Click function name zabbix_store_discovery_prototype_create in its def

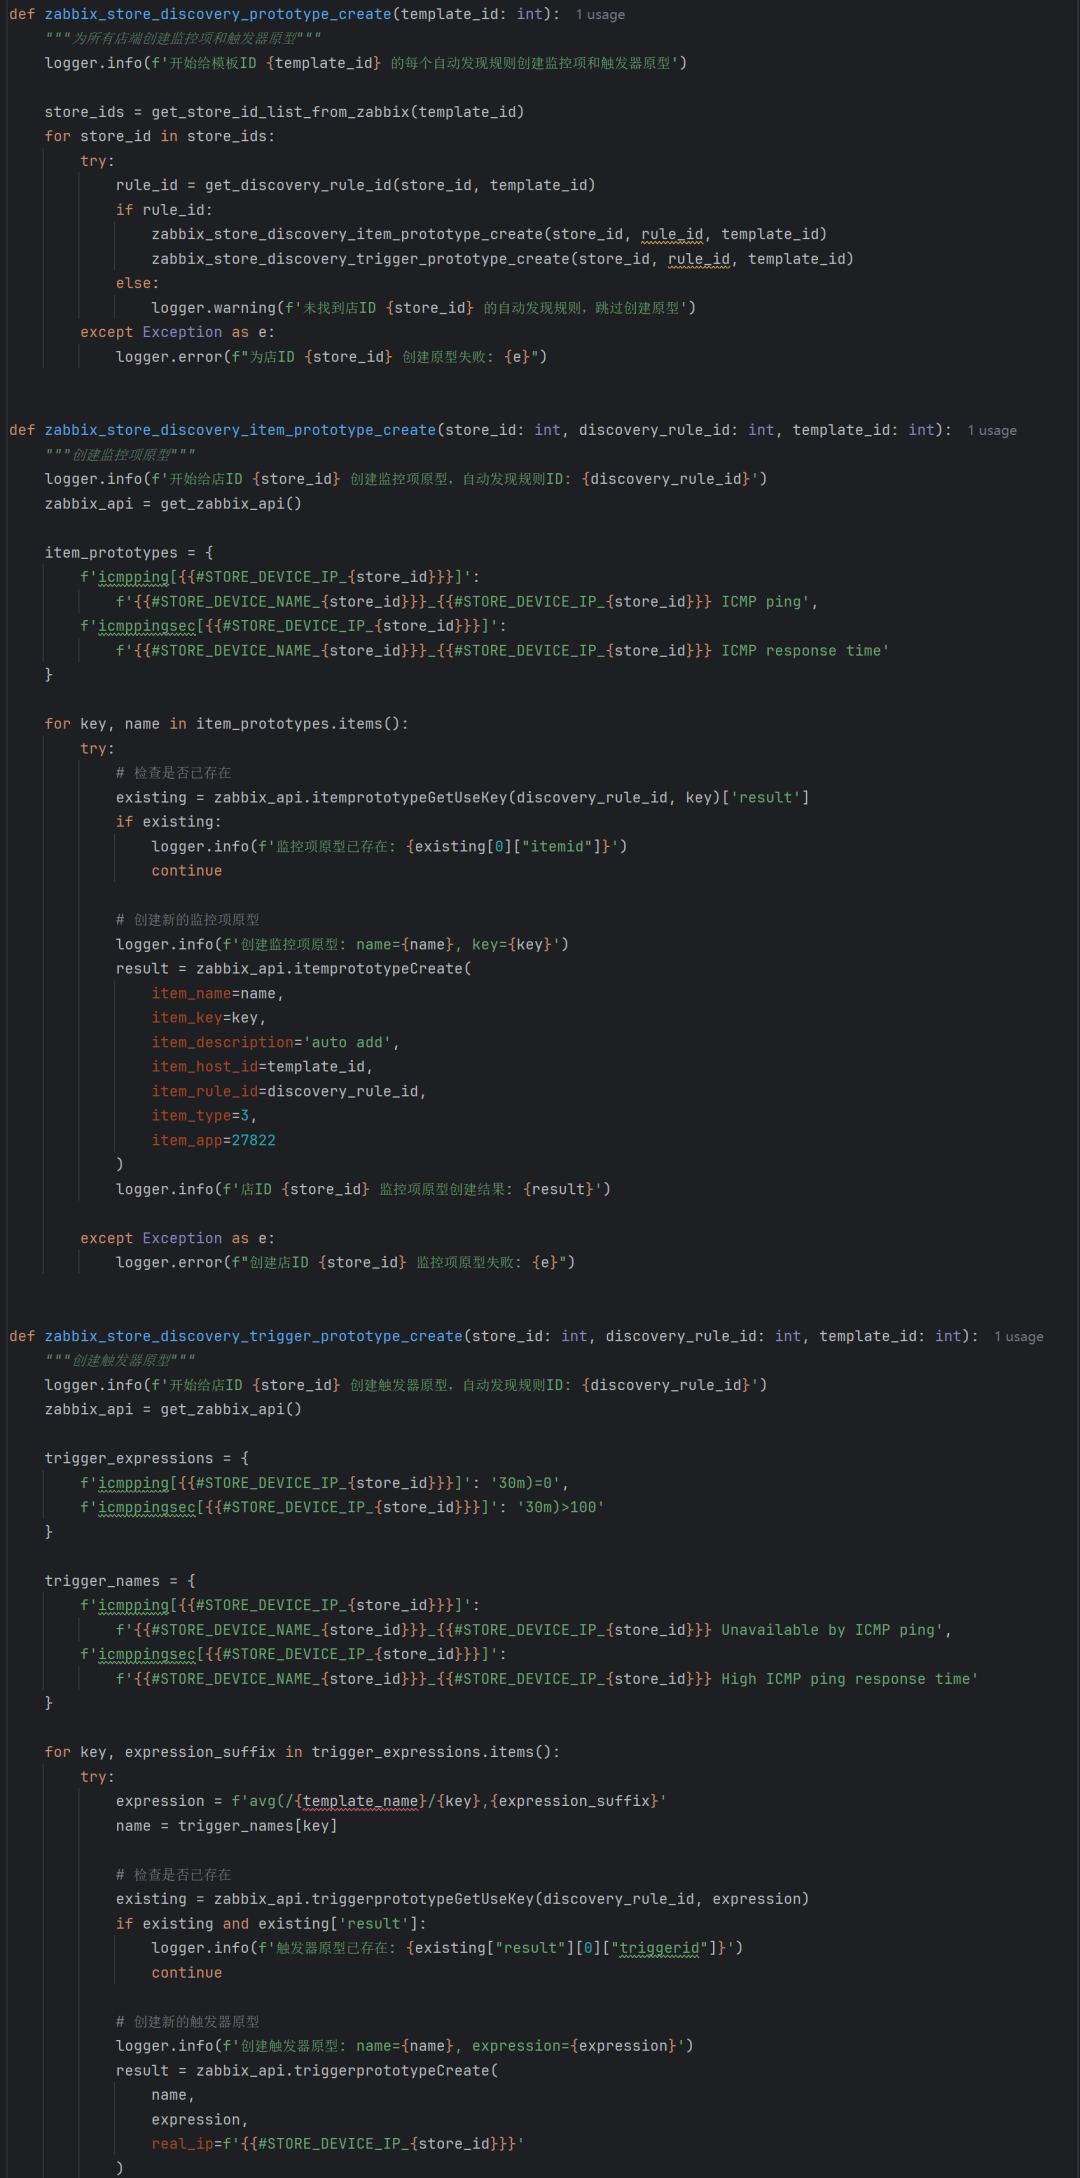pyautogui.click(x=218, y=14)
